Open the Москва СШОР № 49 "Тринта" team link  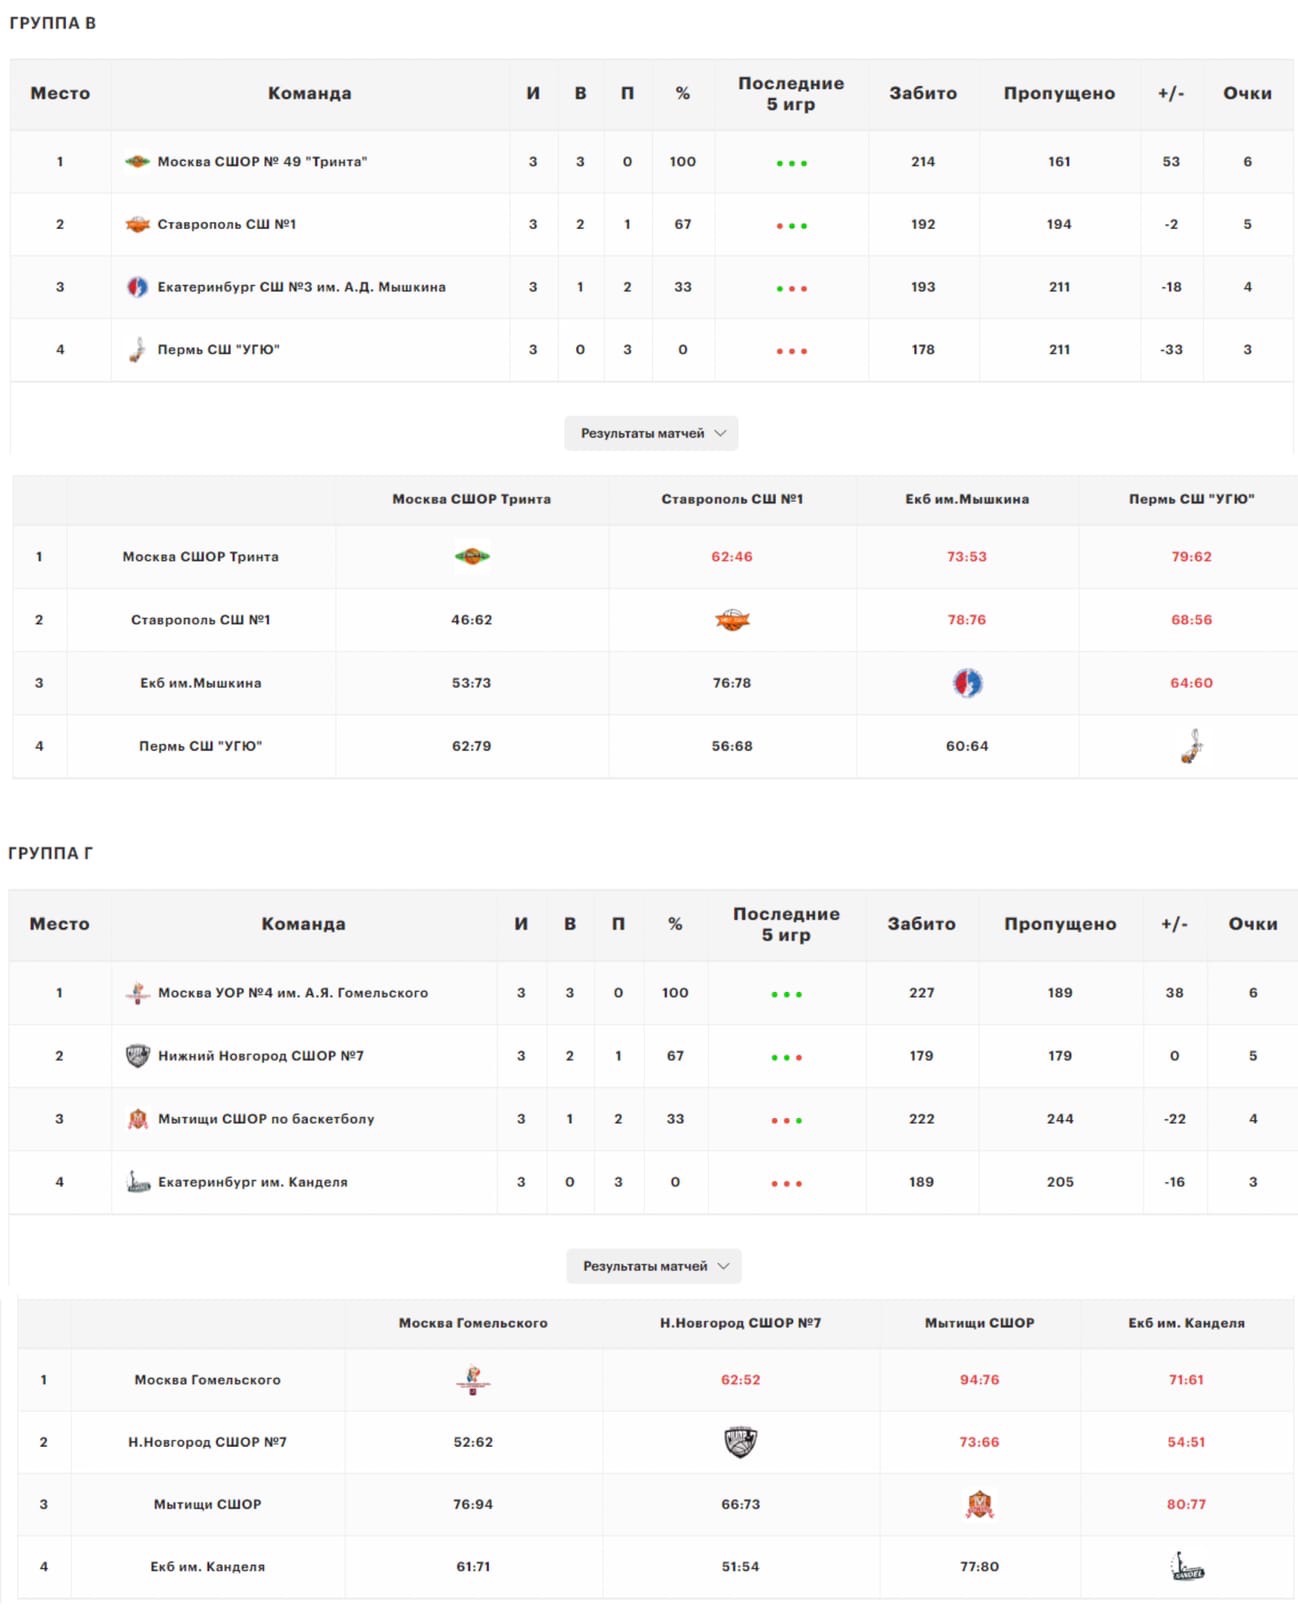tap(262, 162)
